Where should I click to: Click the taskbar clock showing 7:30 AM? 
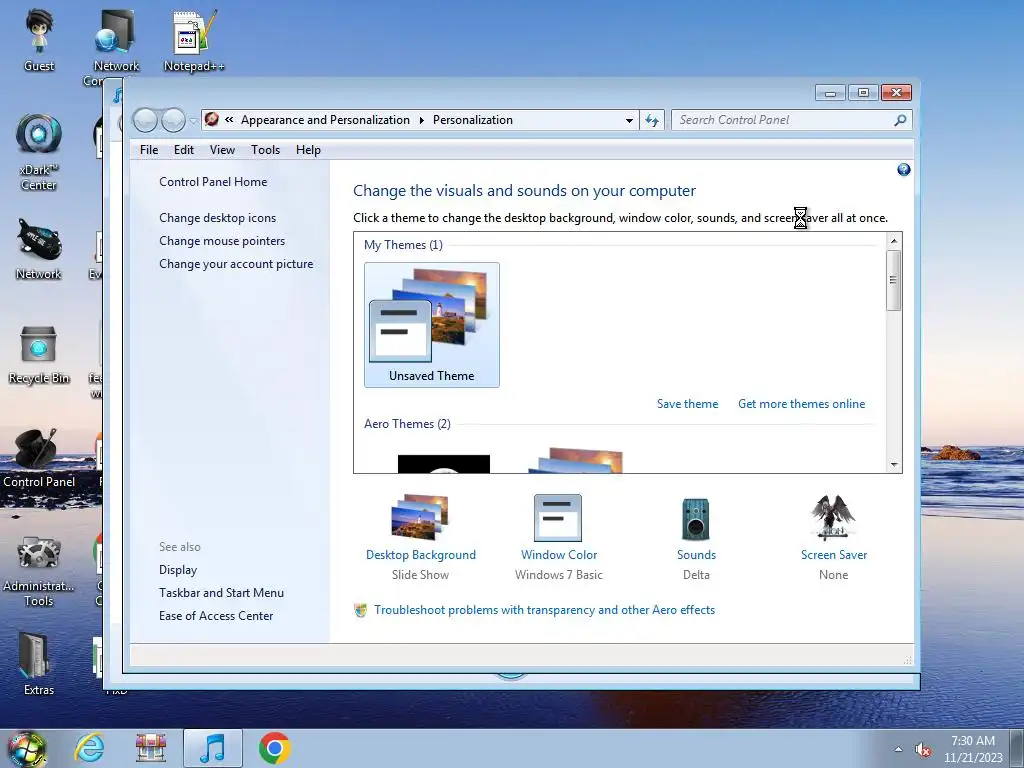pyautogui.click(x=972, y=748)
